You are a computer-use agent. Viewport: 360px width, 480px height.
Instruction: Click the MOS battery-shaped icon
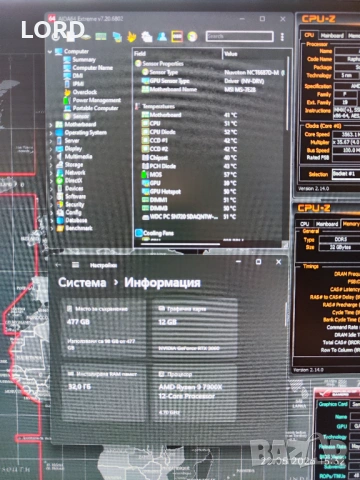[x=145, y=174]
